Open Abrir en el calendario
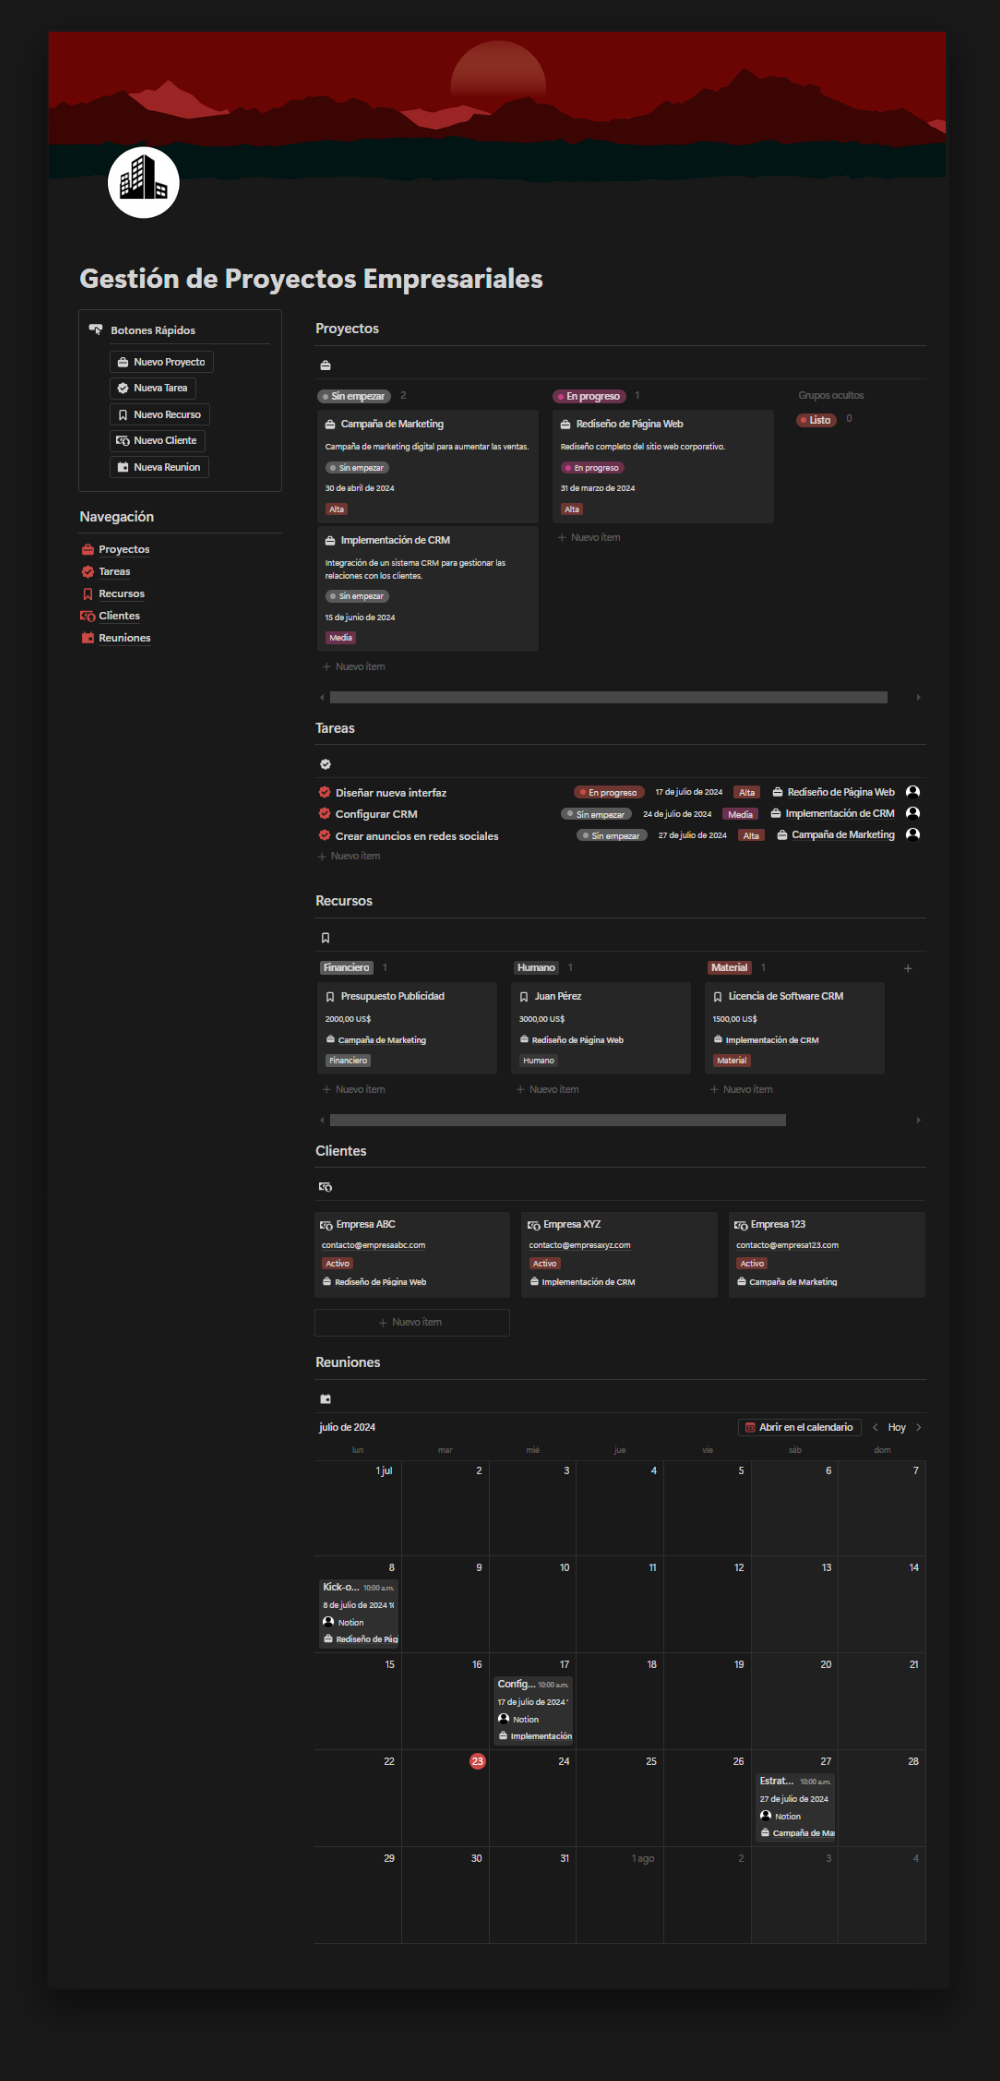Image resolution: width=1000 pixels, height=2081 pixels. coord(800,1427)
